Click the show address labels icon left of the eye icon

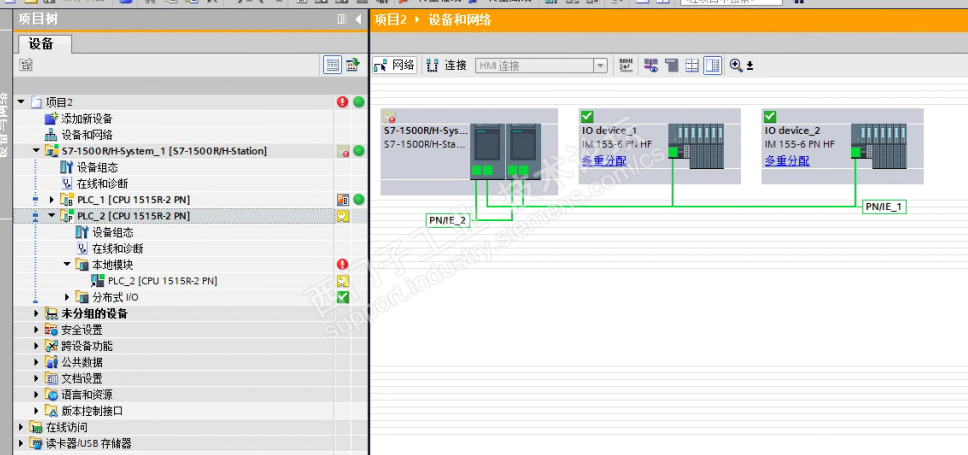coord(626,65)
